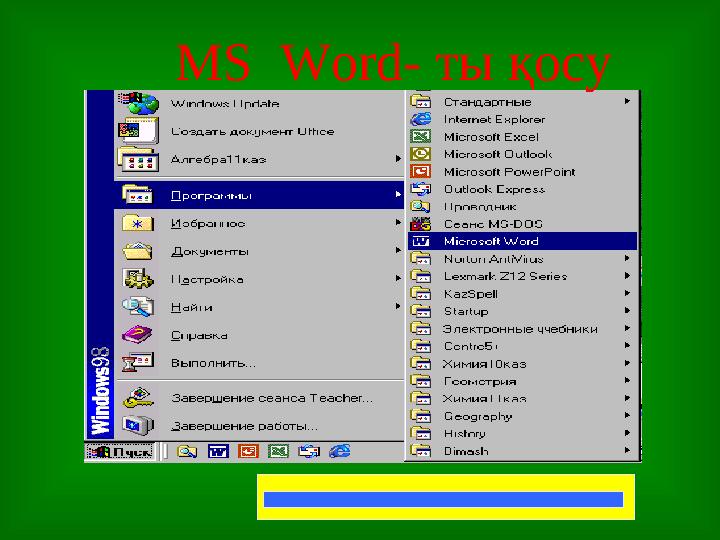Click the Найти magnifier icon
Image resolution: width=720 pixels, height=540 pixels.
tap(137, 307)
